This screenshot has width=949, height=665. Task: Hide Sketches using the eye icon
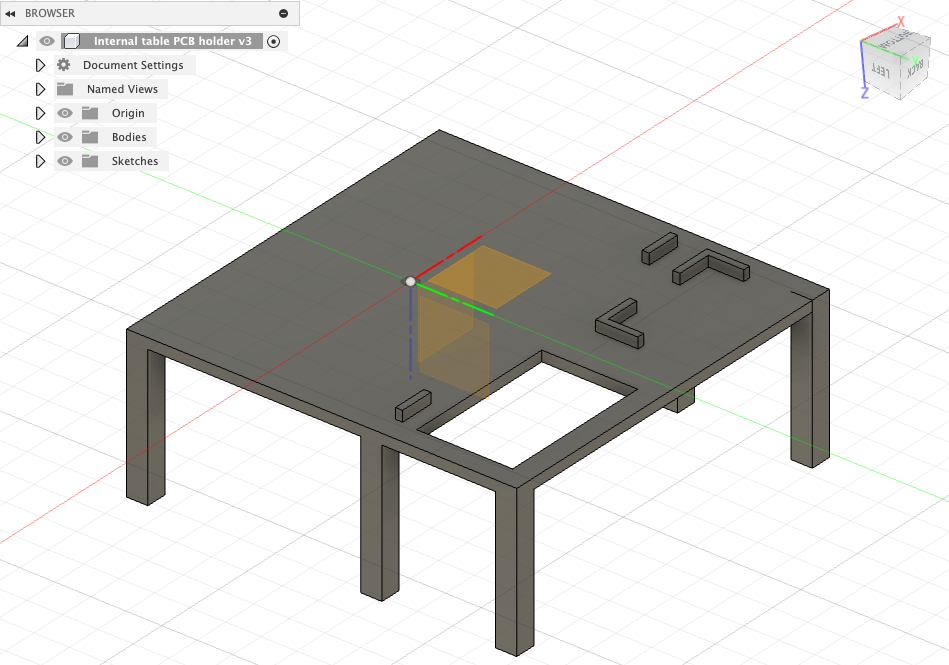click(65, 161)
